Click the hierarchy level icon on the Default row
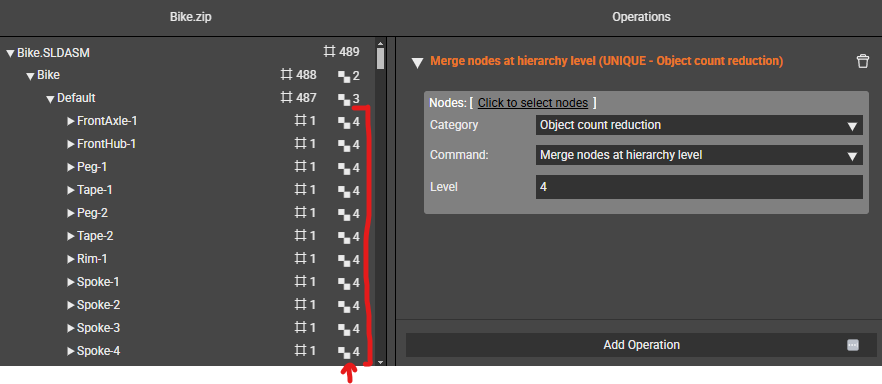The image size is (882, 384). pos(343,99)
